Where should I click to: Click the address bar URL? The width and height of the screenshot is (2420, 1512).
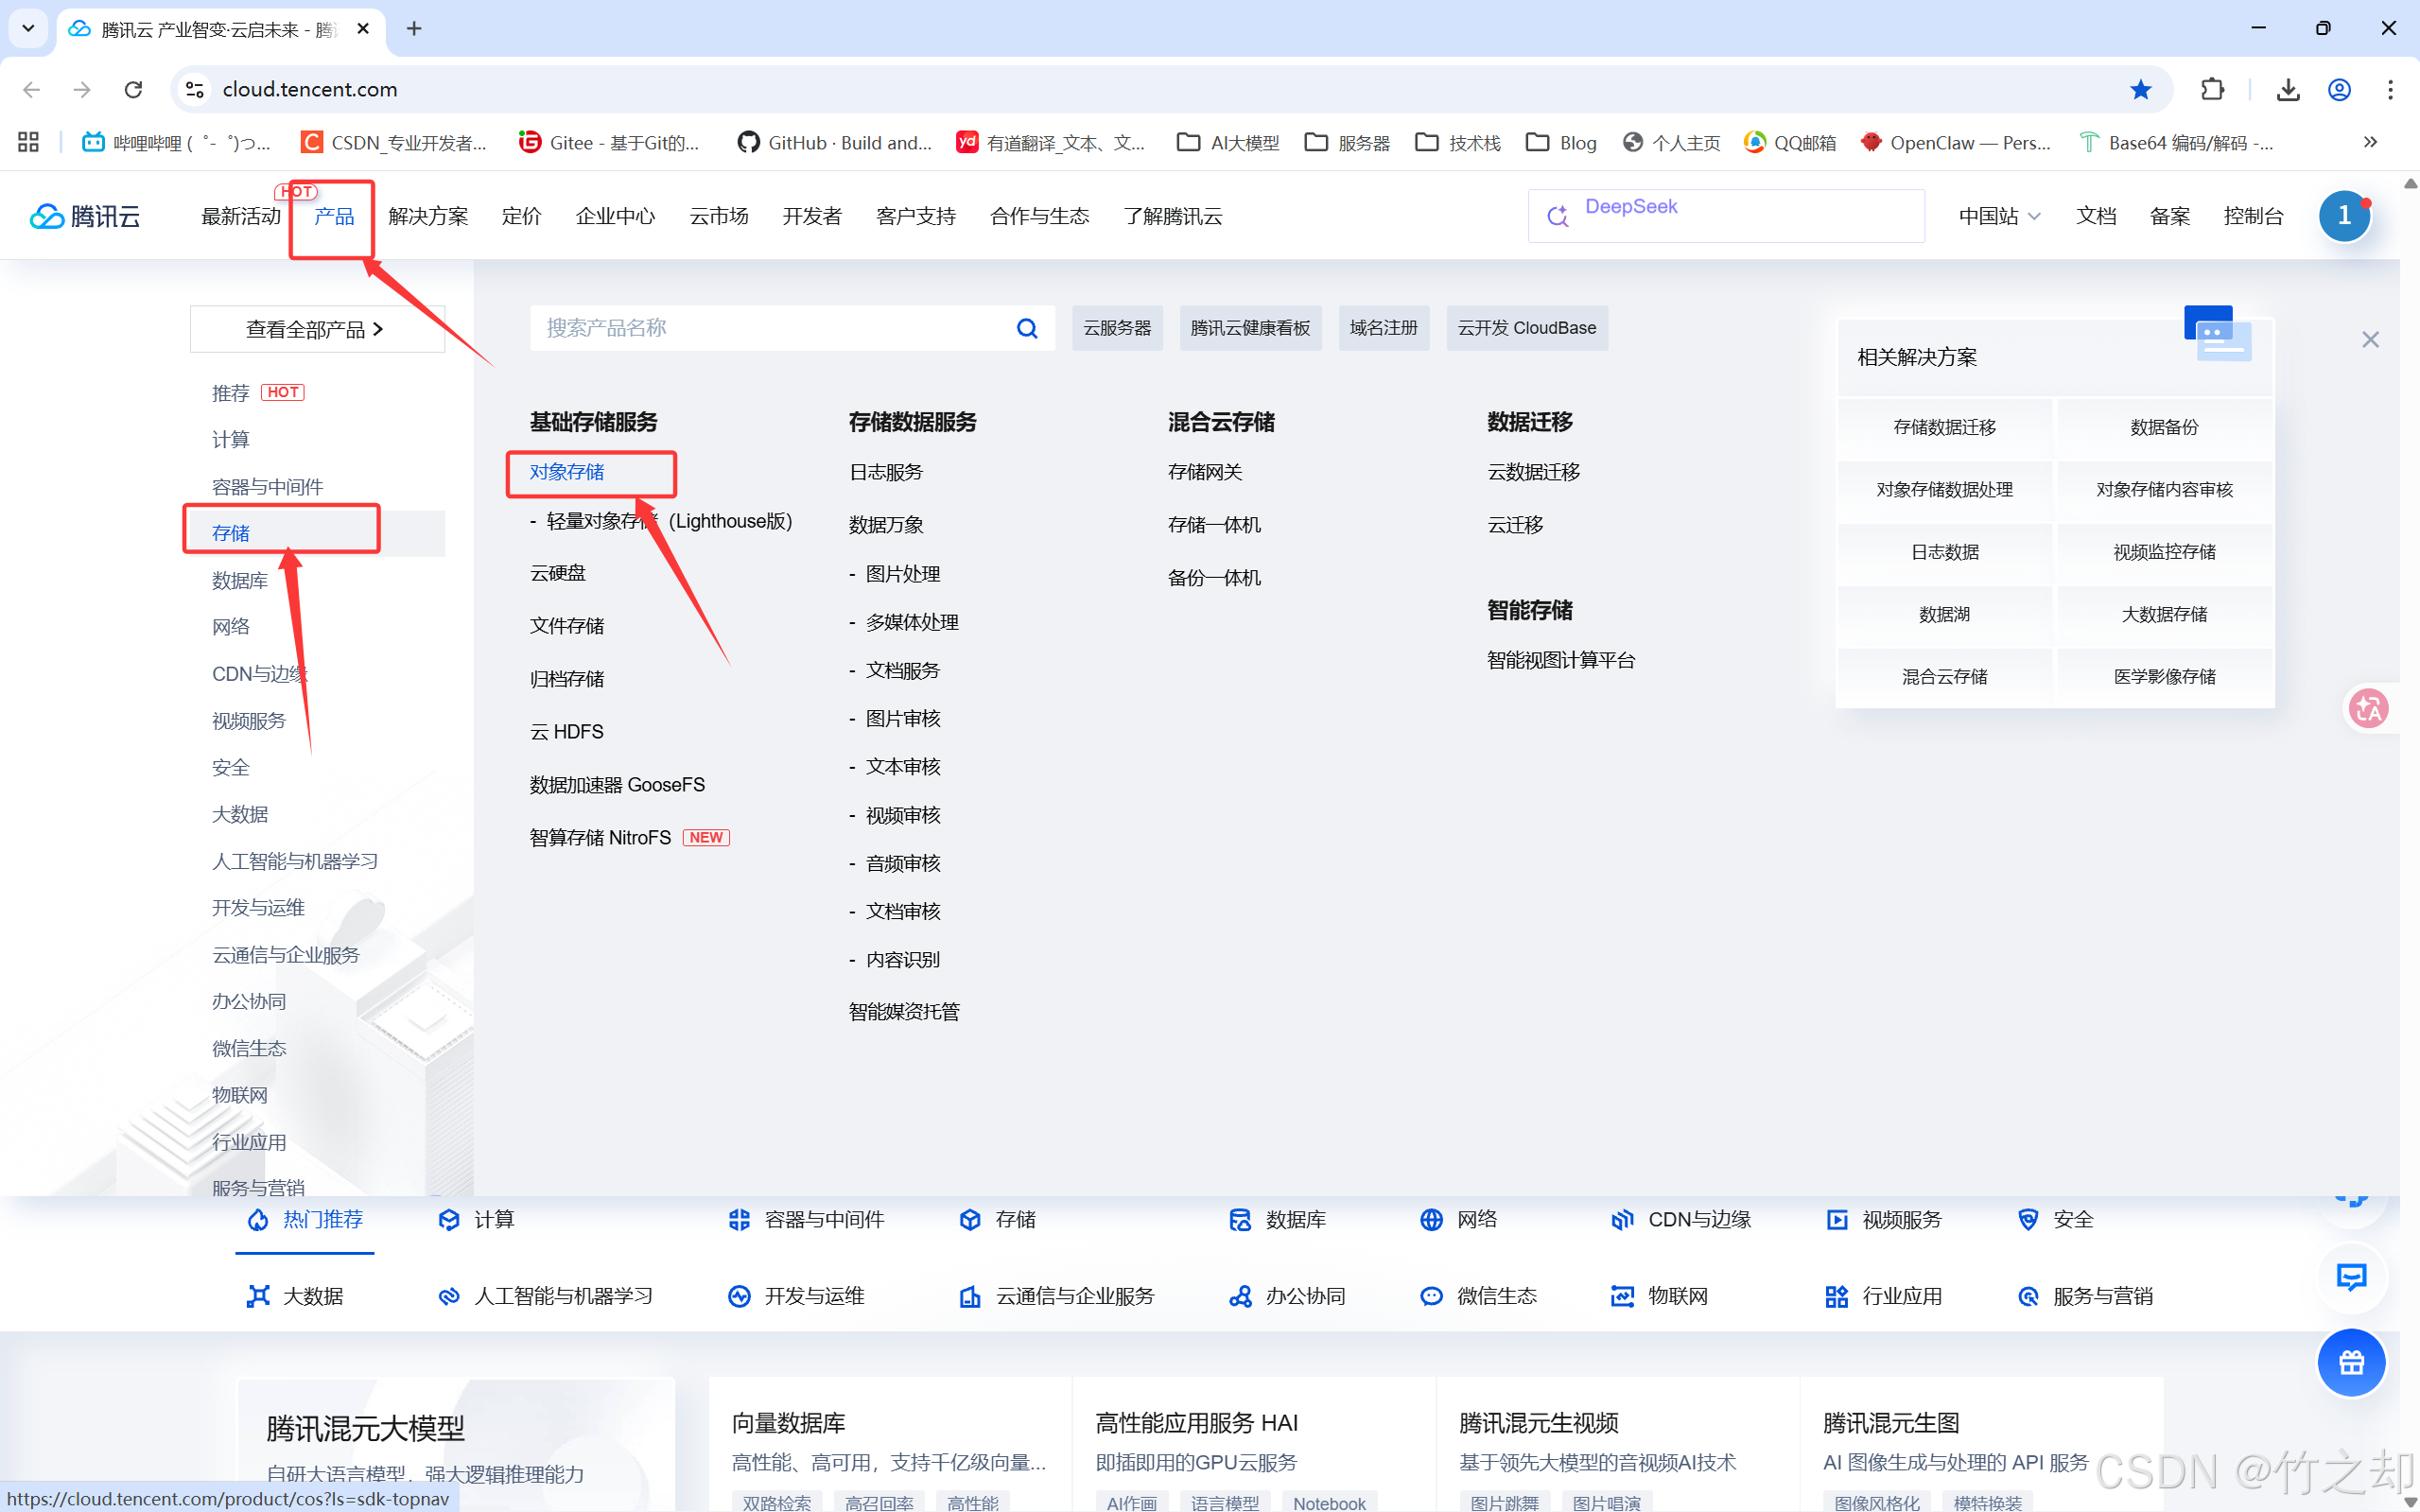310,90
